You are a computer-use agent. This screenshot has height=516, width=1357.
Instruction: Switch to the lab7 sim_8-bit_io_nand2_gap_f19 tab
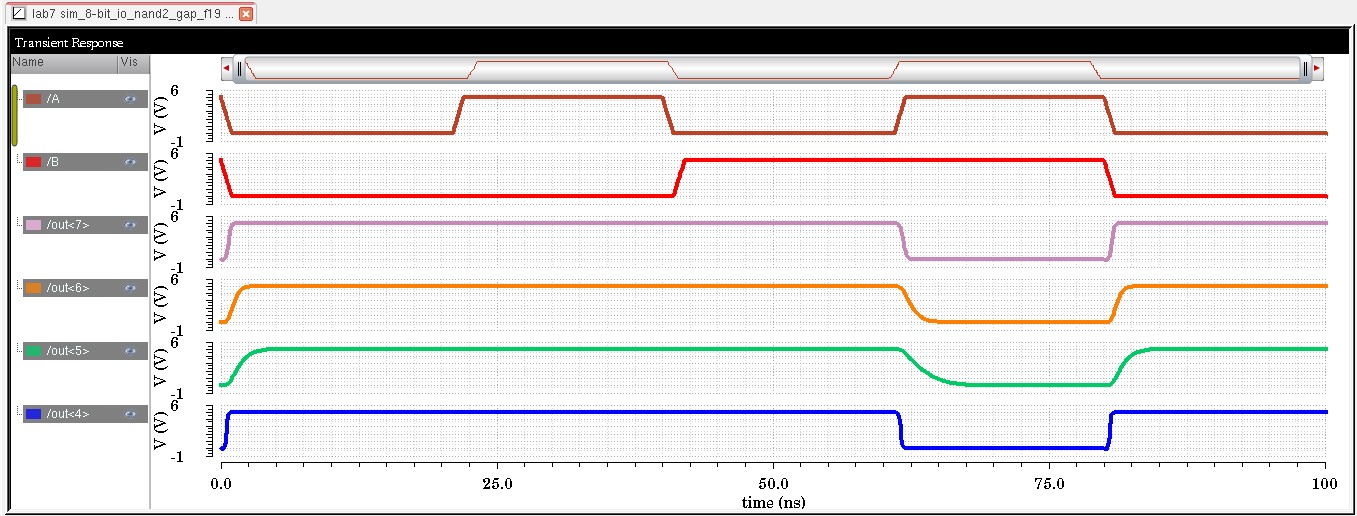(x=133, y=14)
